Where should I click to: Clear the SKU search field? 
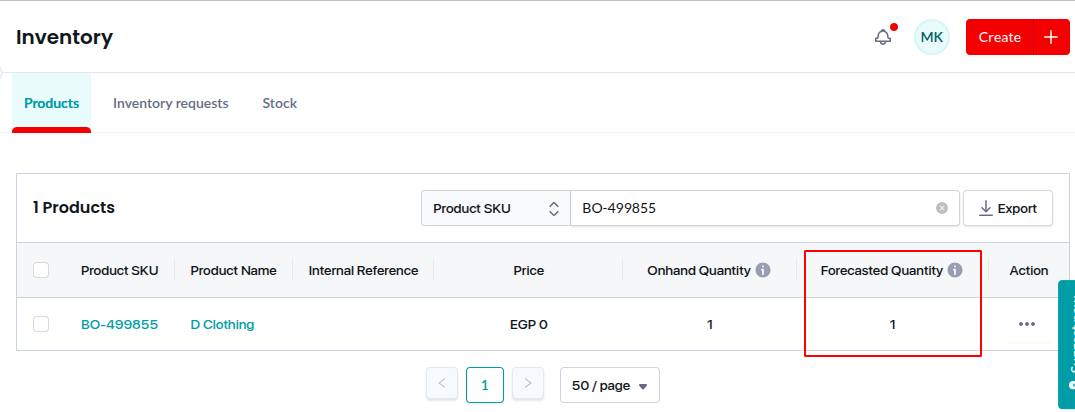pos(942,208)
